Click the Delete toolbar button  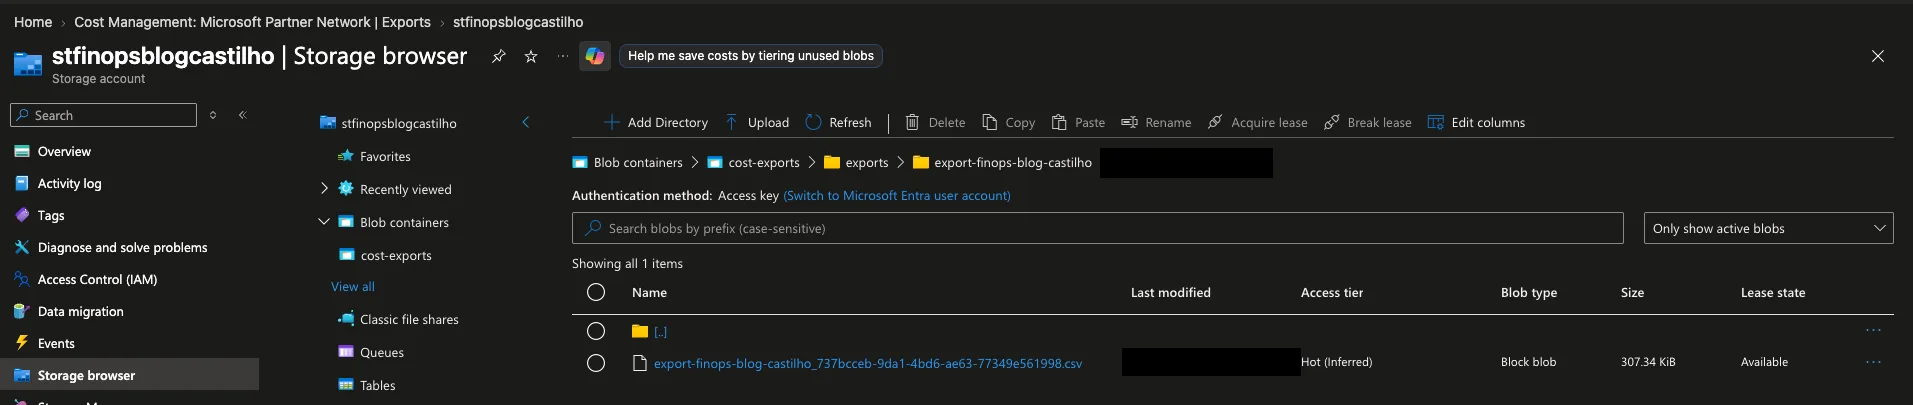tap(935, 122)
